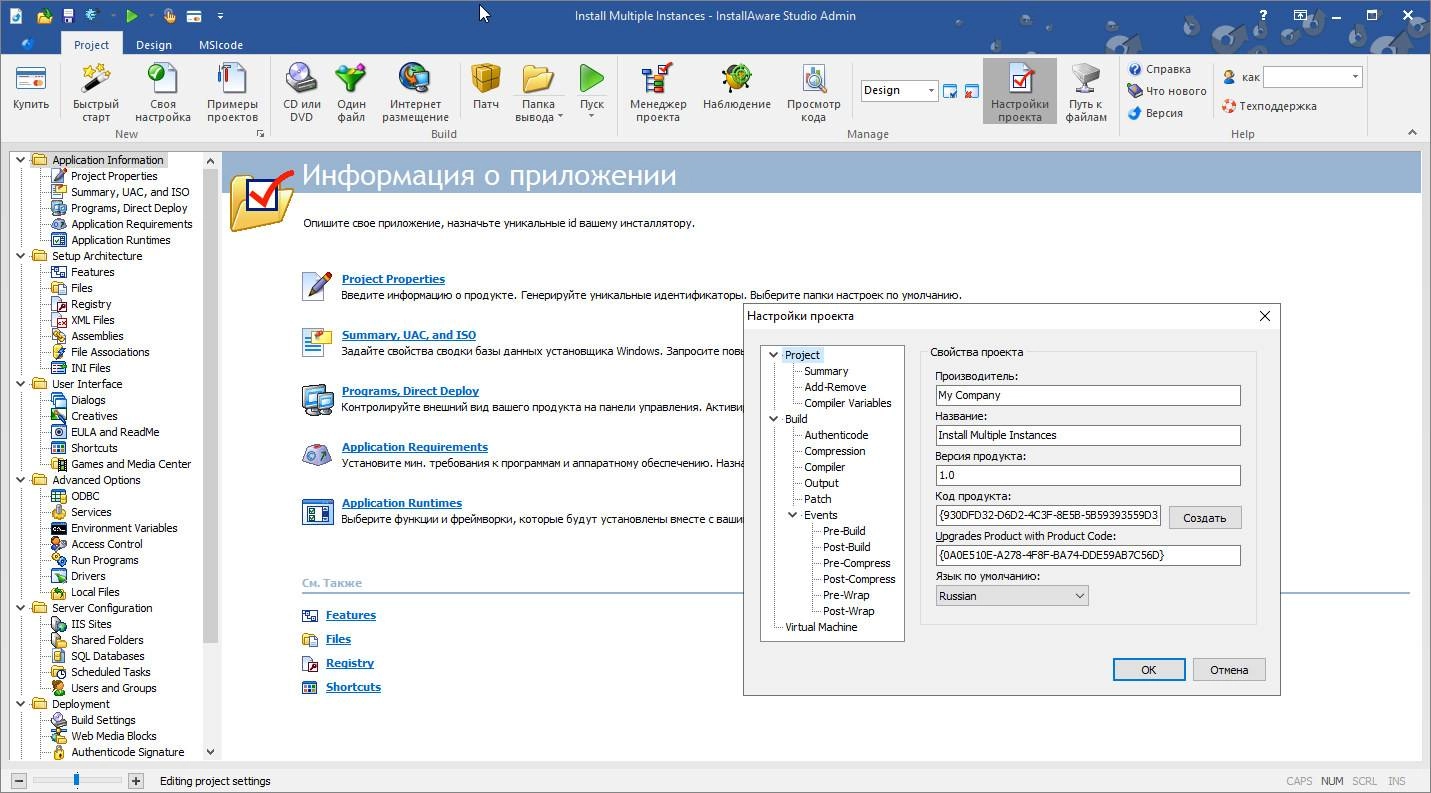Collapse Advanced Options tree node

click(20, 480)
